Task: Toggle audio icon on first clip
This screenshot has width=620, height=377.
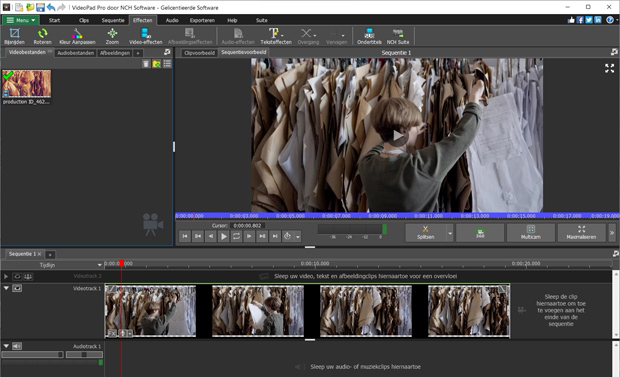Action: click(123, 333)
